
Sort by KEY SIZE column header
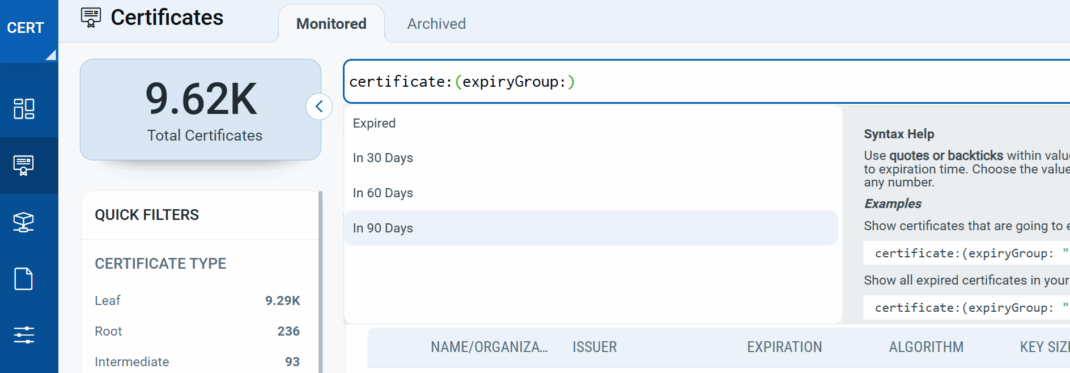[1044, 347]
